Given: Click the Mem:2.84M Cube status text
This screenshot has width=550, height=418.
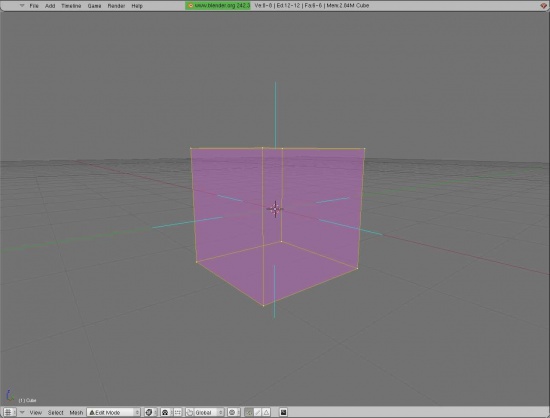Looking at the screenshot, I should tap(348, 6).
